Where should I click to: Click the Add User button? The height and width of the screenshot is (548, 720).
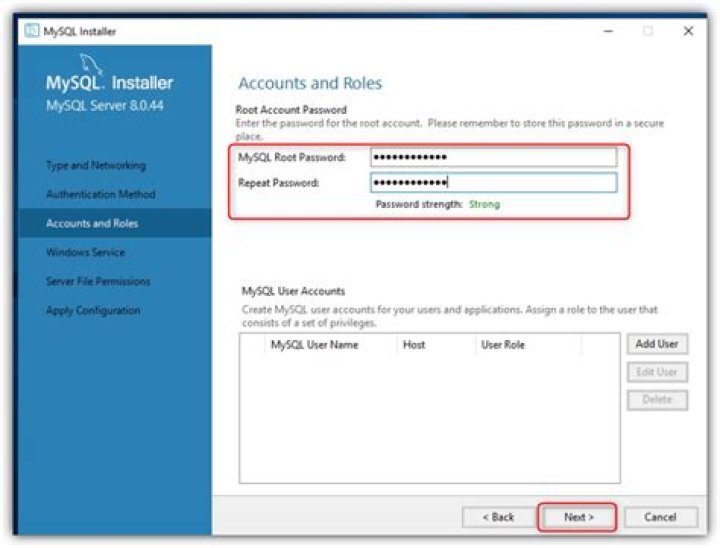[657, 344]
